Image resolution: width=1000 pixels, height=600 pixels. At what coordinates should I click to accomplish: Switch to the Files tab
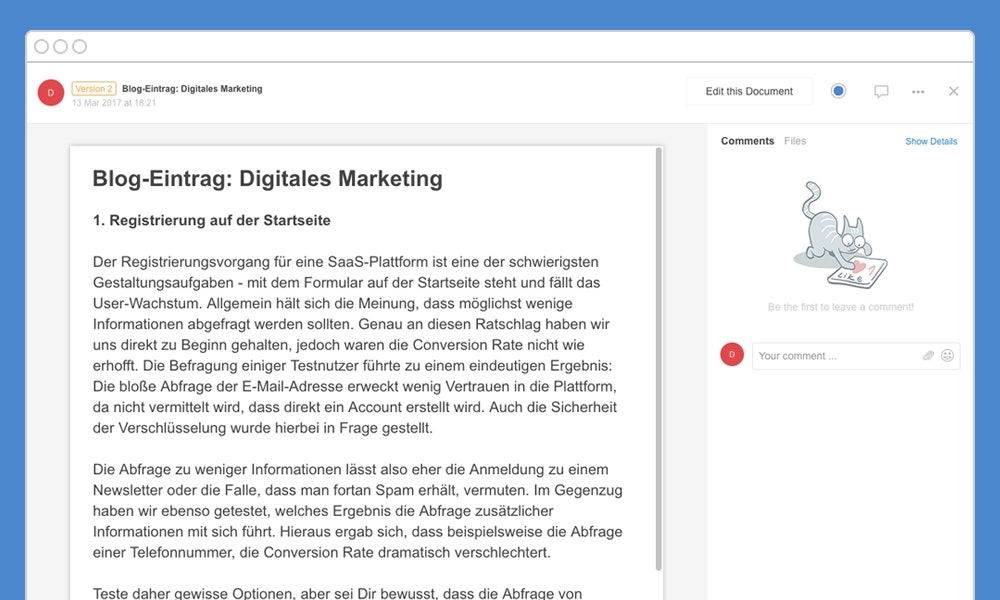(x=795, y=141)
